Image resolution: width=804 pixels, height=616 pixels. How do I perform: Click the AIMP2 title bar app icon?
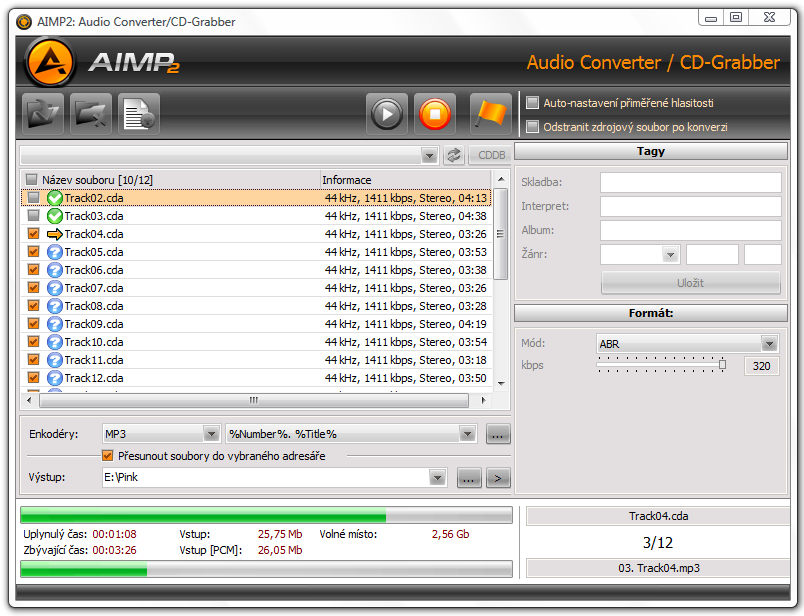24,22
